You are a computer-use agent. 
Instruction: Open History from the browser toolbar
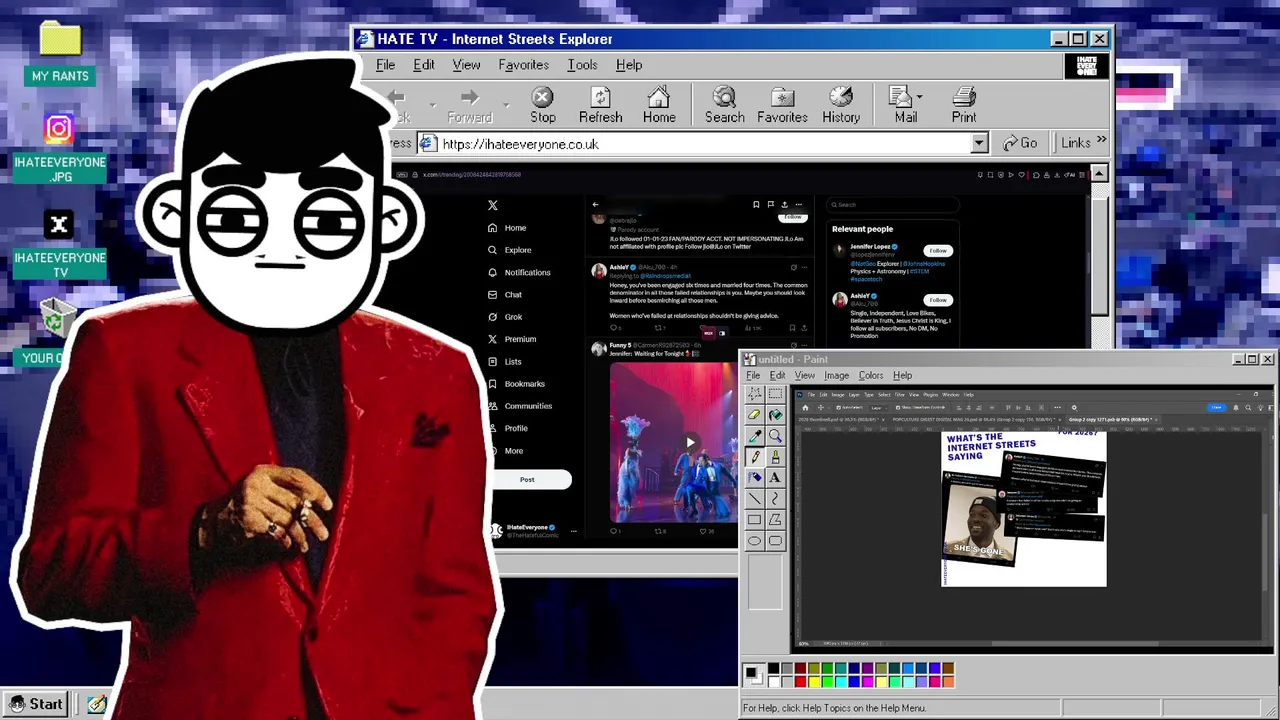tap(841, 104)
